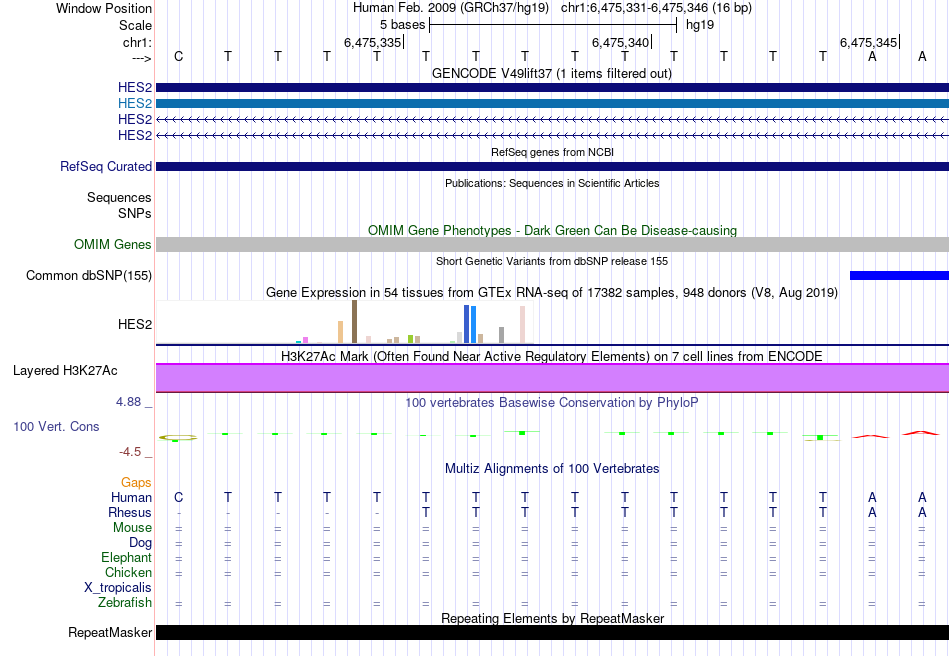Click the Rhesus alignment row label
Viewport: 950px width, 656px height.
pos(130,513)
